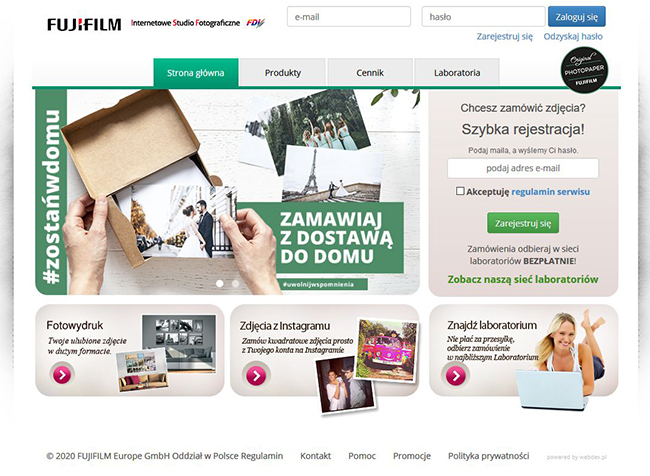Image resolution: width=650 pixels, height=476 pixels.
Task: Open the Odzyskaj hasło link
Action: 573,36
